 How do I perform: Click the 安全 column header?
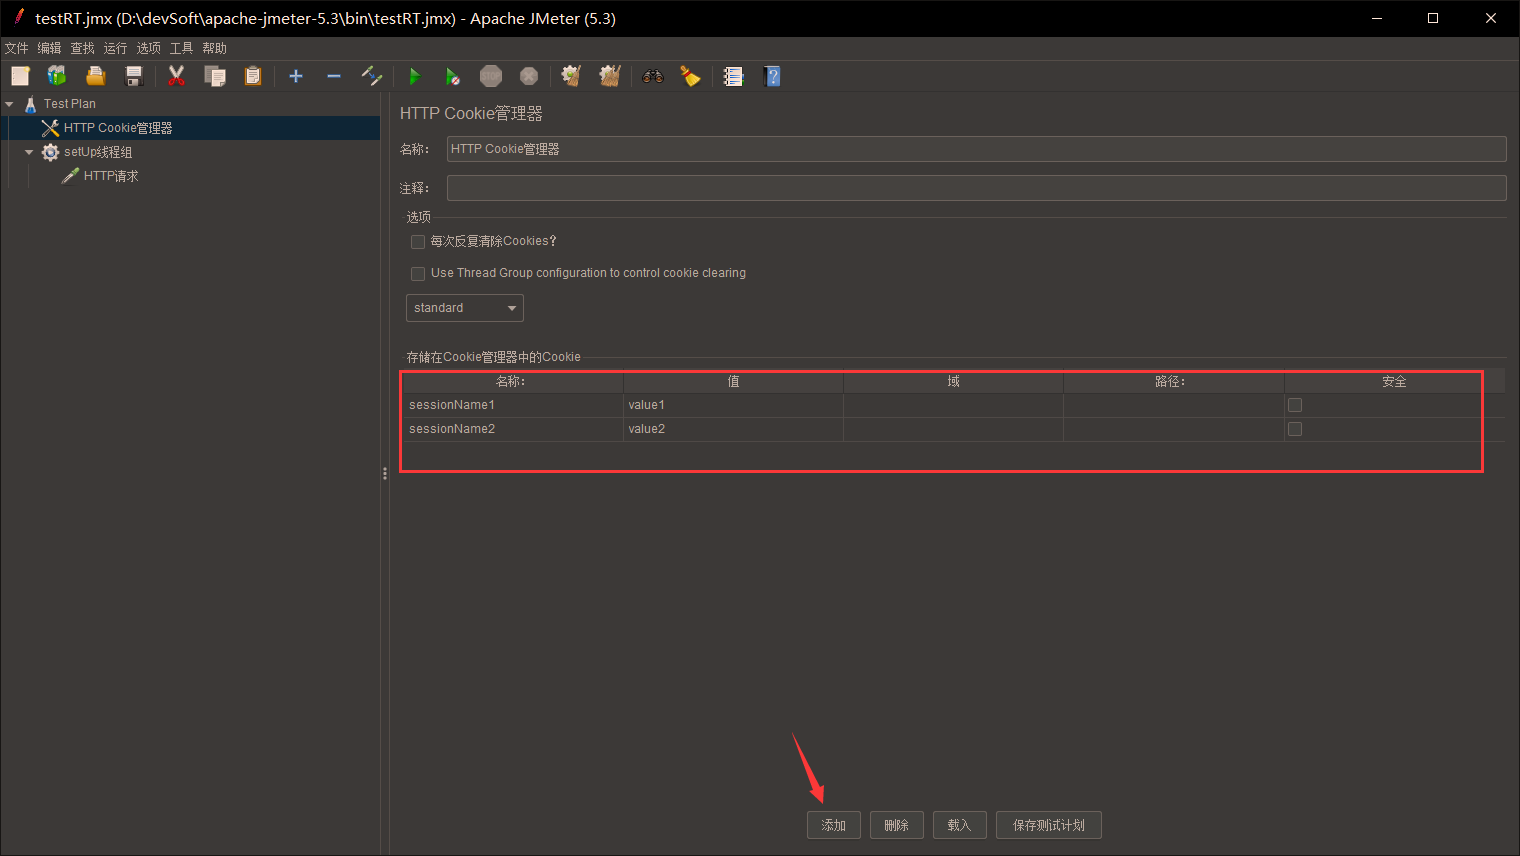click(1394, 381)
